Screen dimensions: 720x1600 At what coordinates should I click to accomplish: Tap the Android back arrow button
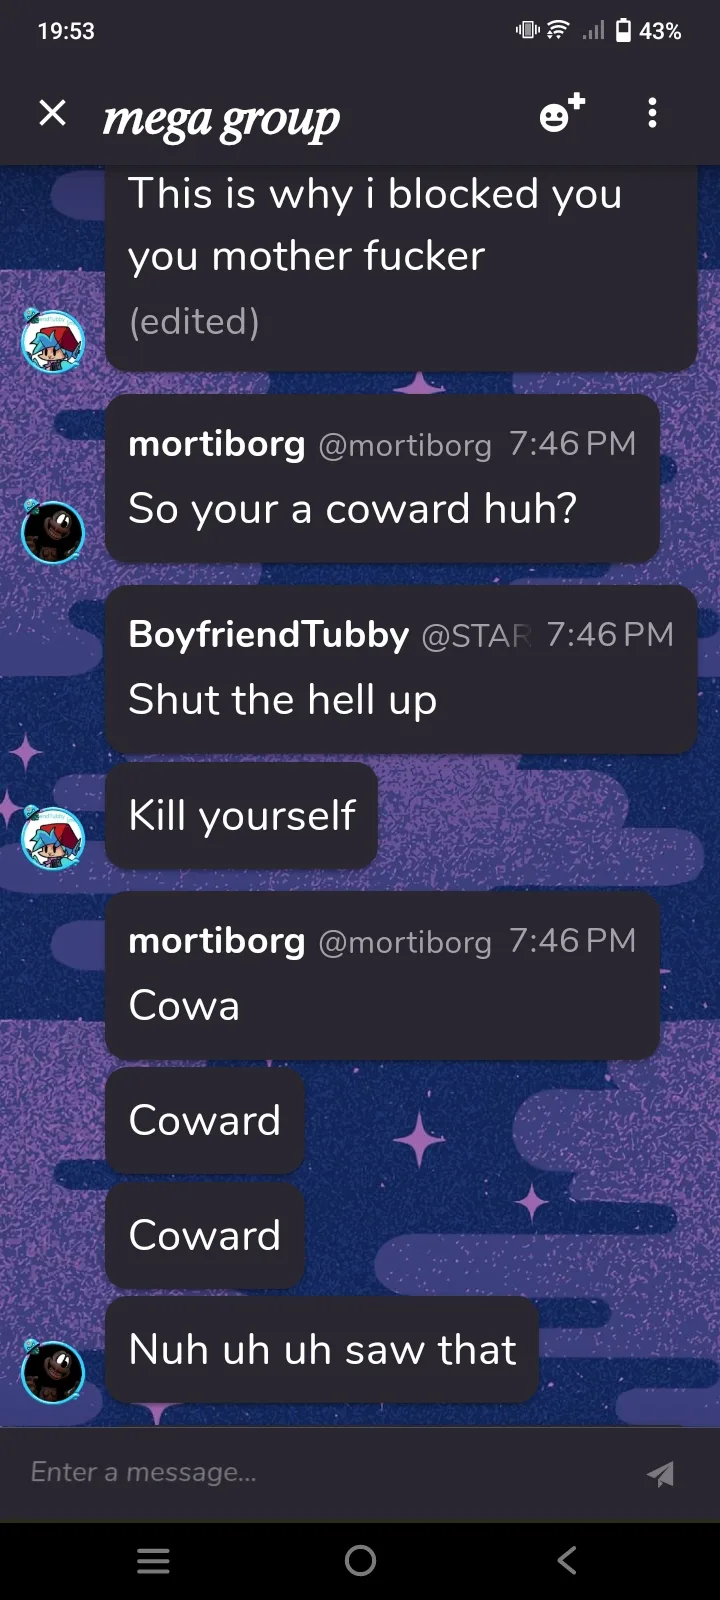tap(567, 1561)
